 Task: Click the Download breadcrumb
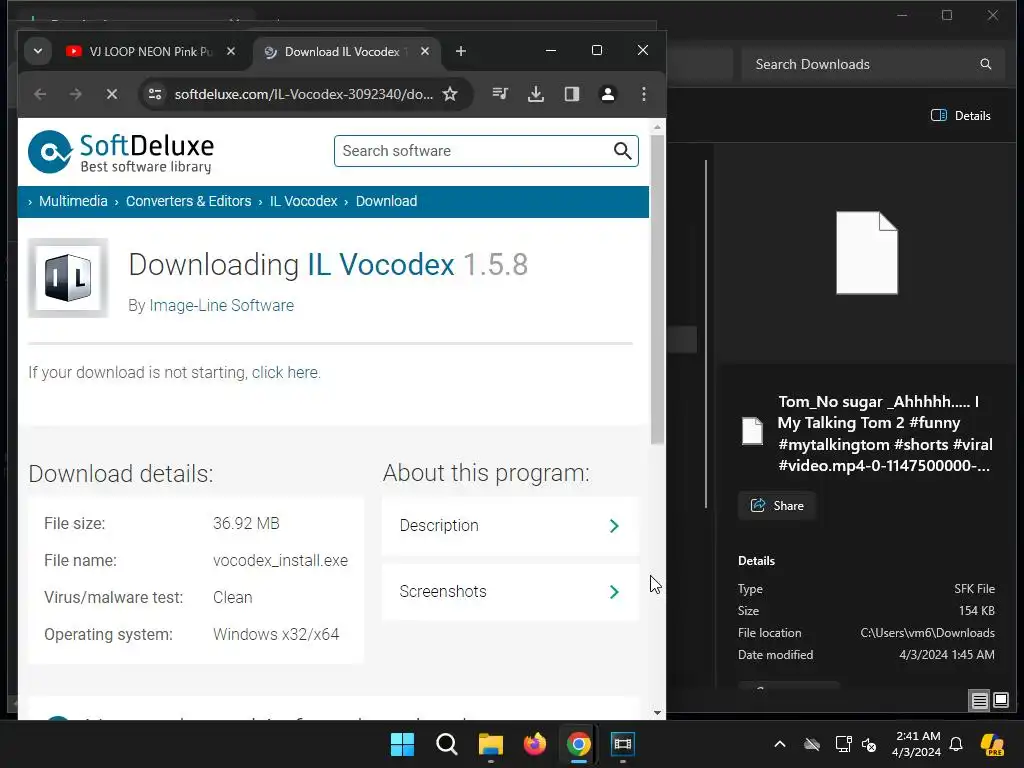click(387, 201)
